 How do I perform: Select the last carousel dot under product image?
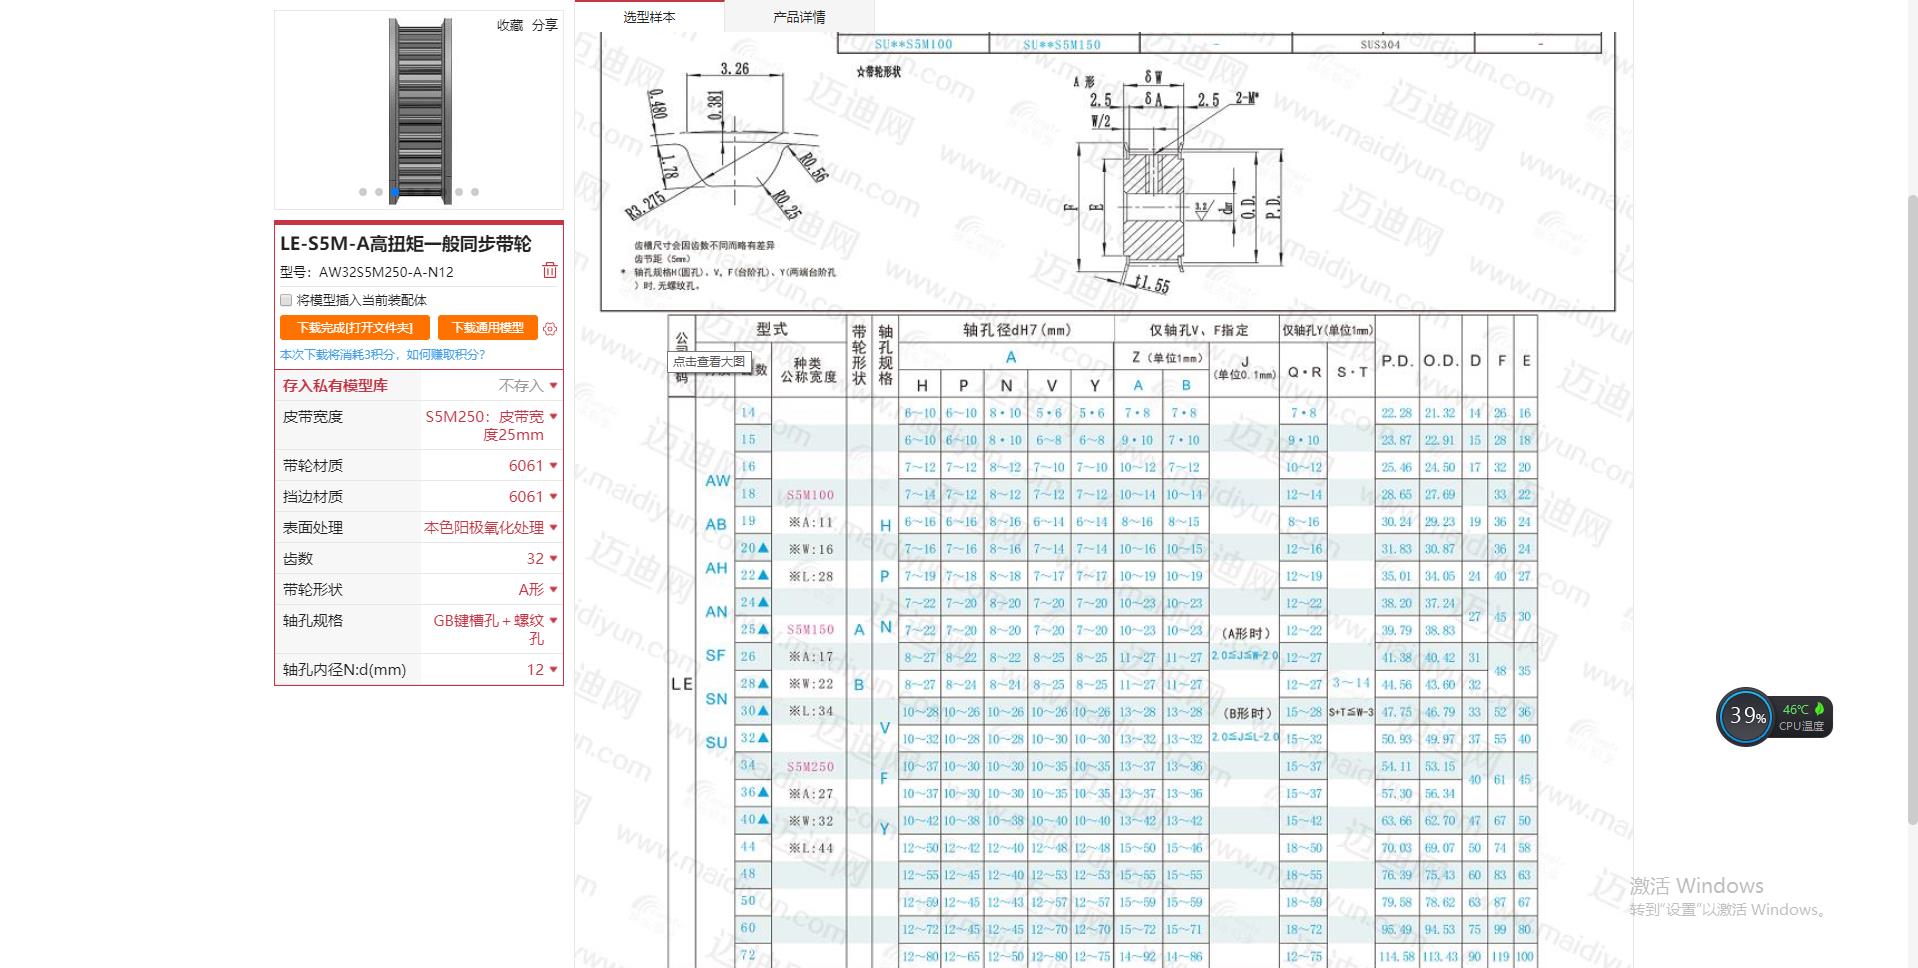point(475,192)
